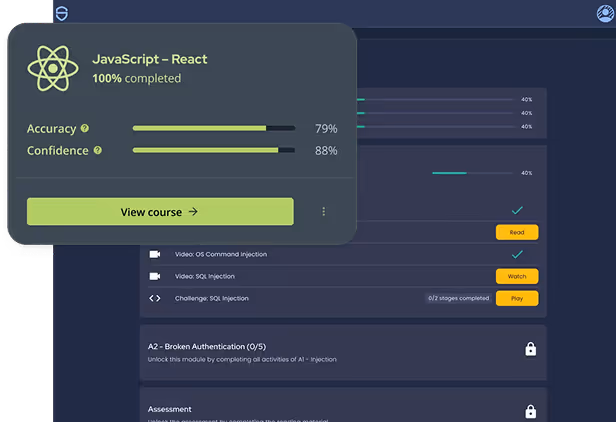Open the user profile avatar

click(x=605, y=14)
